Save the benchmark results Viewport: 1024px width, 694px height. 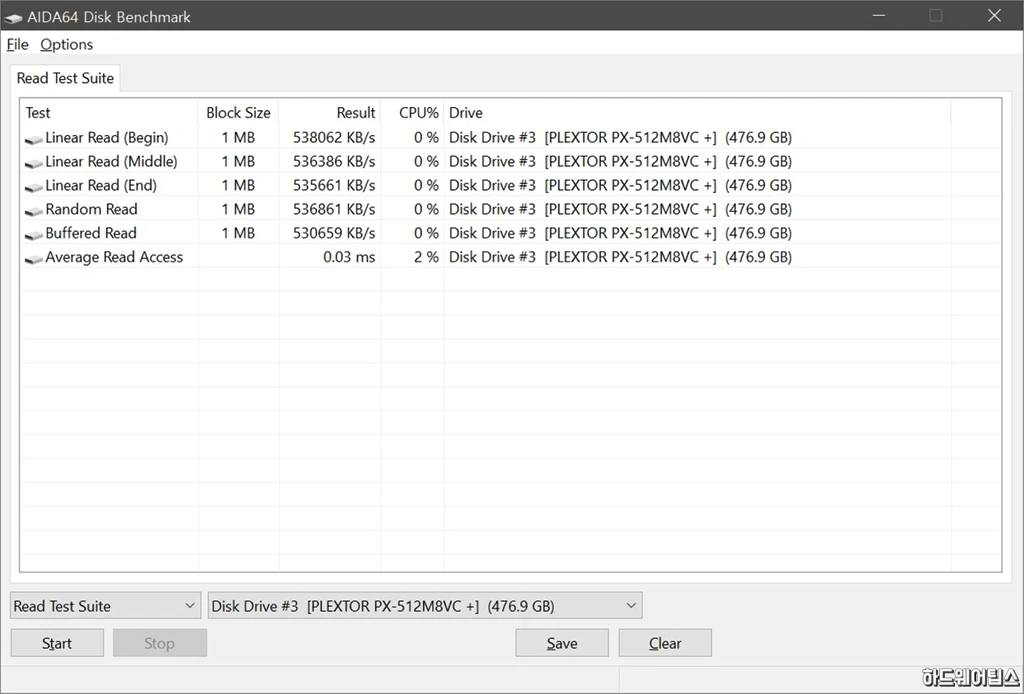click(562, 643)
